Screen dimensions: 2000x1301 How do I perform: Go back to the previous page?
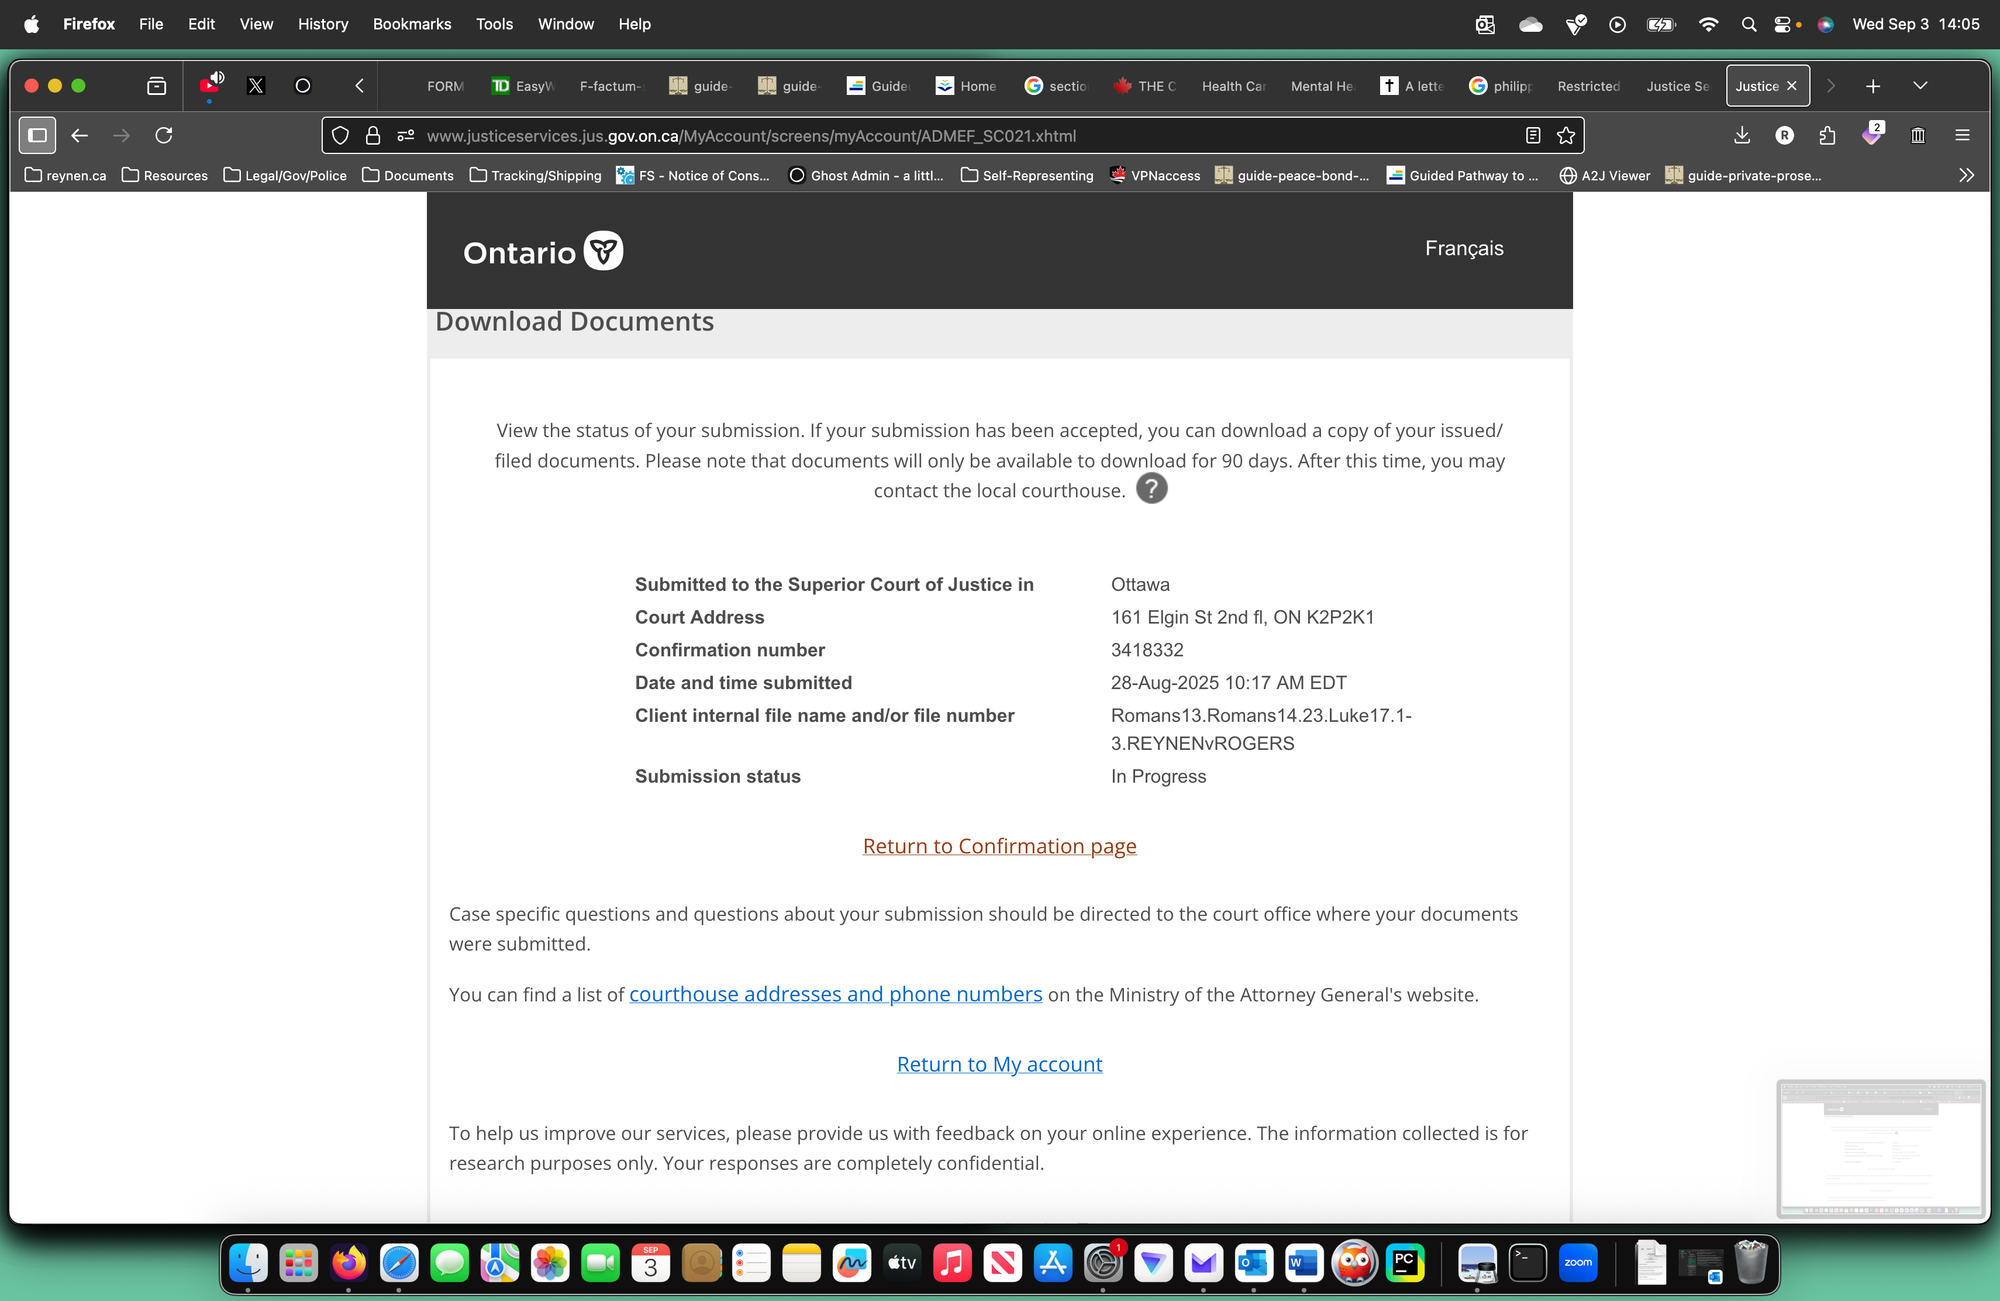coord(80,135)
